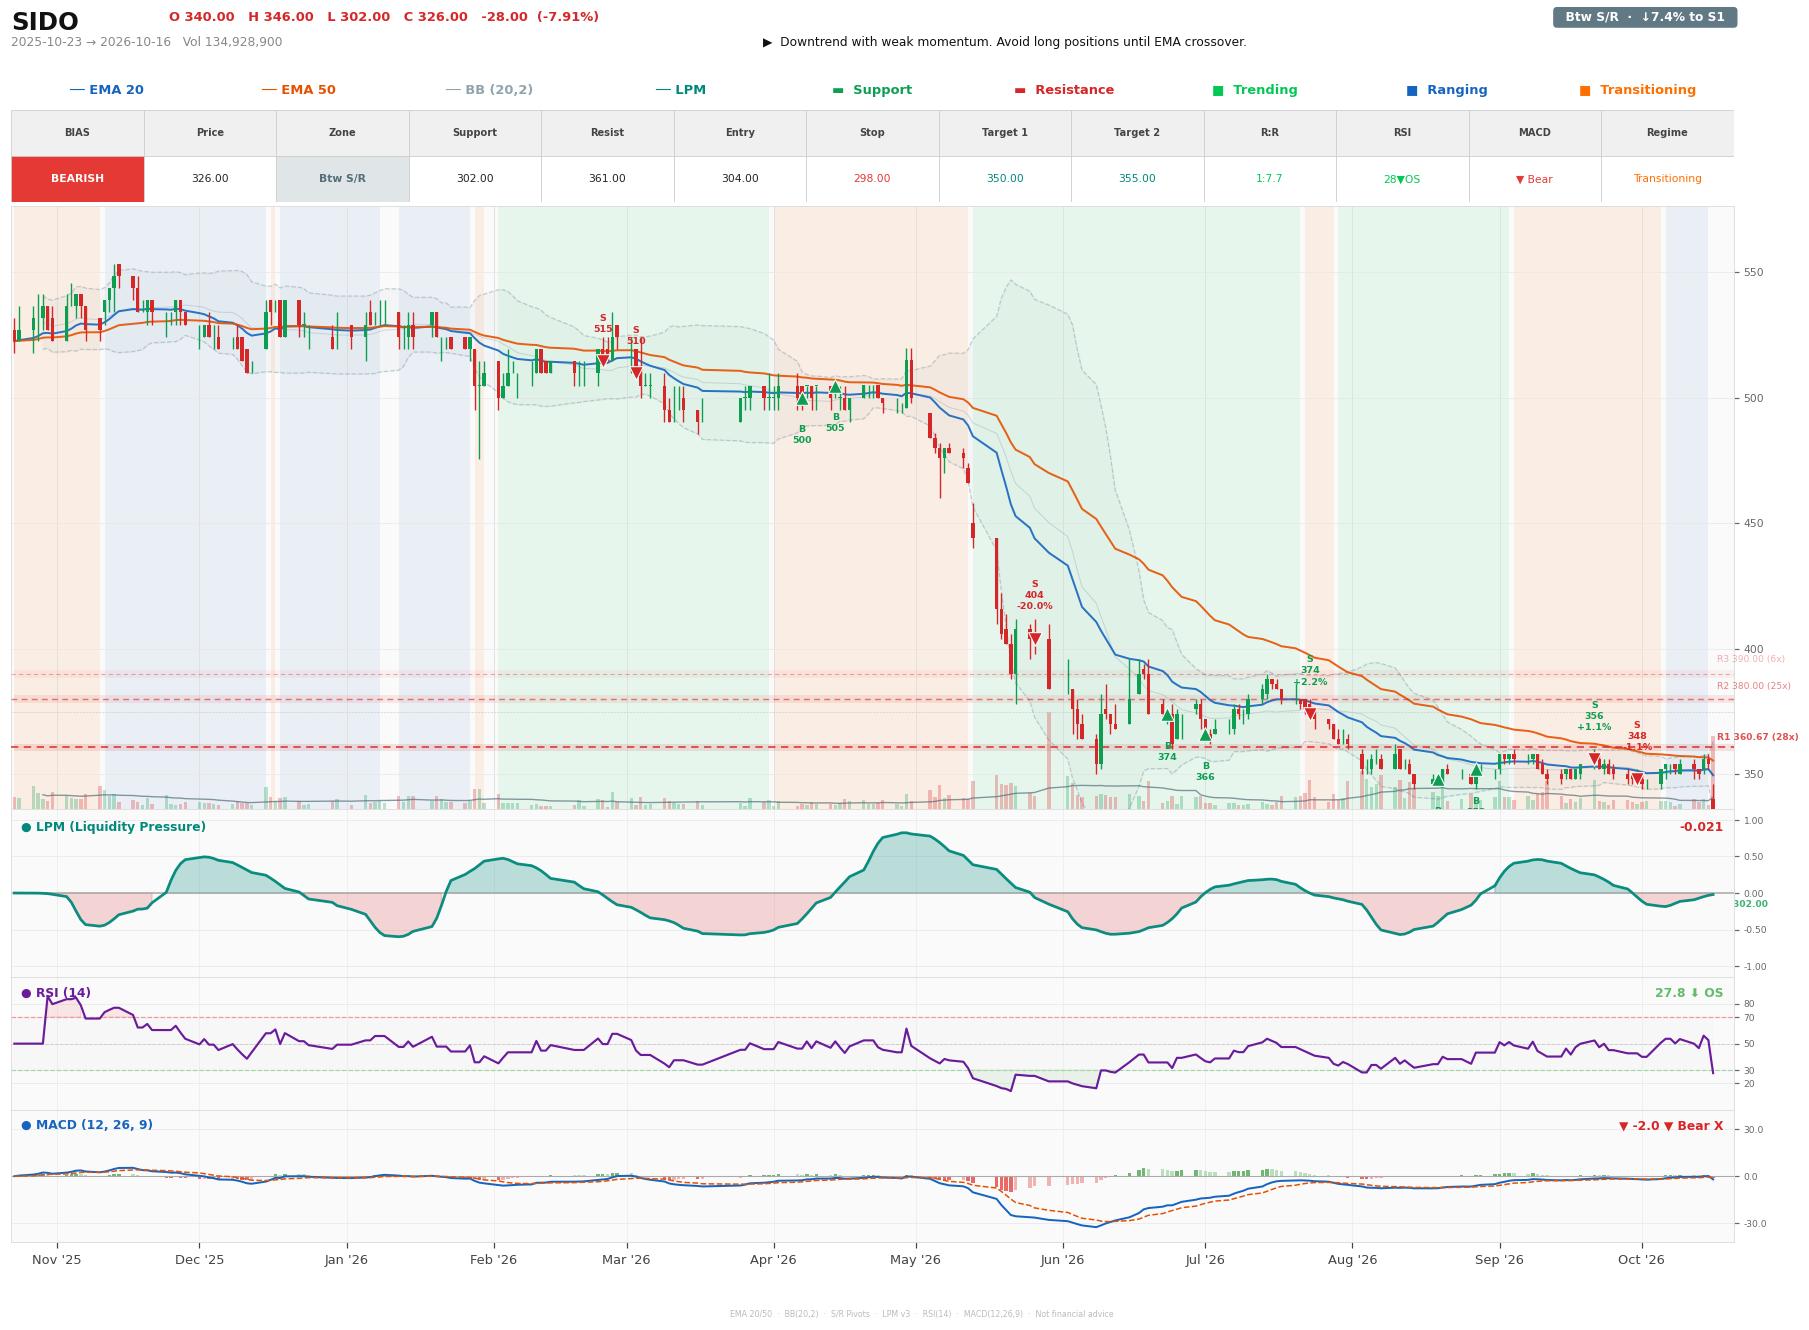Click the RSI 27.8 OS reading
The width and height of the screenshot is (1809, 1330).
coord(1689,993)
